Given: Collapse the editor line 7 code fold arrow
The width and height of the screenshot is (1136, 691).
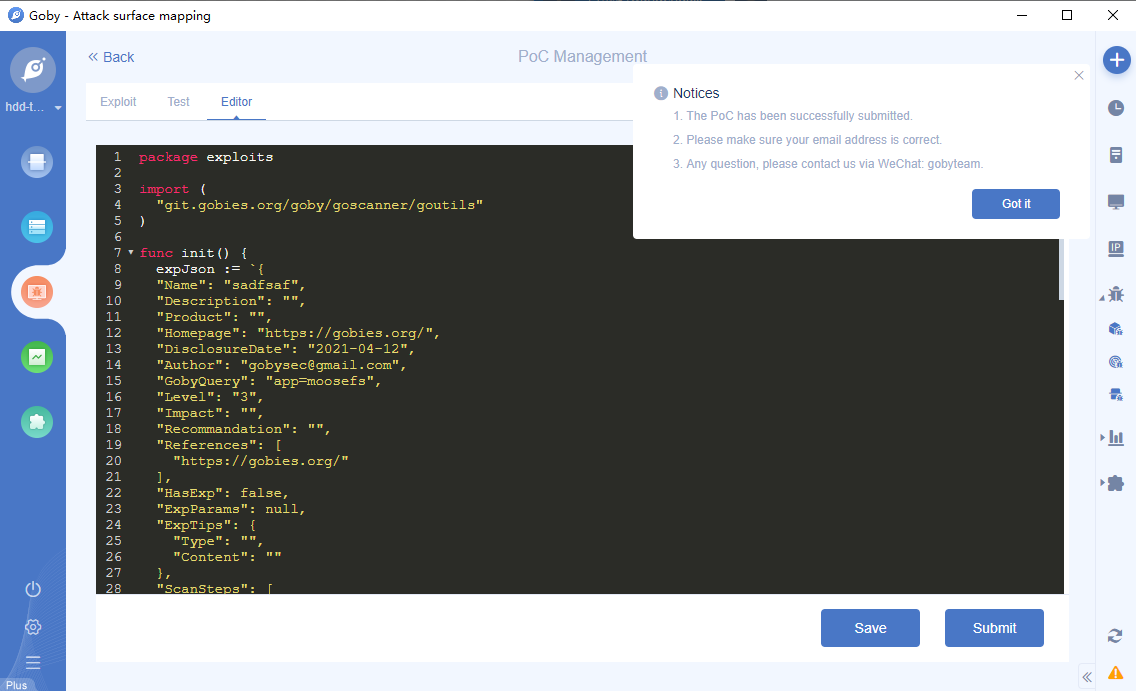Looking at the screenshot, I should pyautogui.click(x=130, y=253).
